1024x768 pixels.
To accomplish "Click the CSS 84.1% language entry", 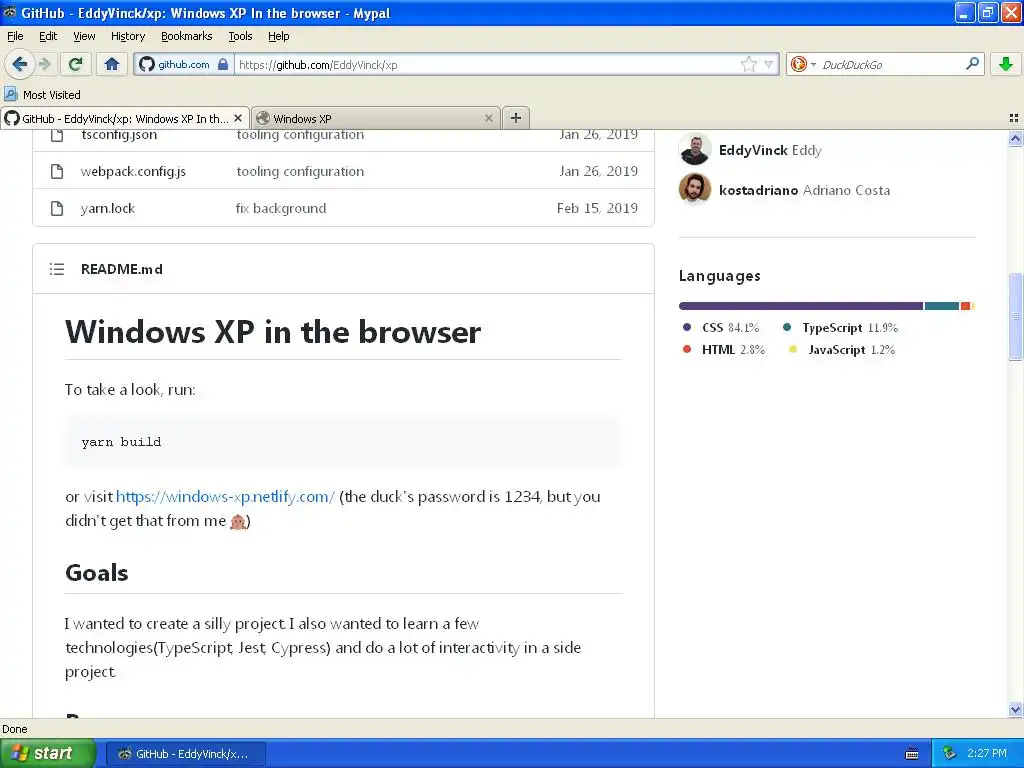I will [x=720, y=328].
